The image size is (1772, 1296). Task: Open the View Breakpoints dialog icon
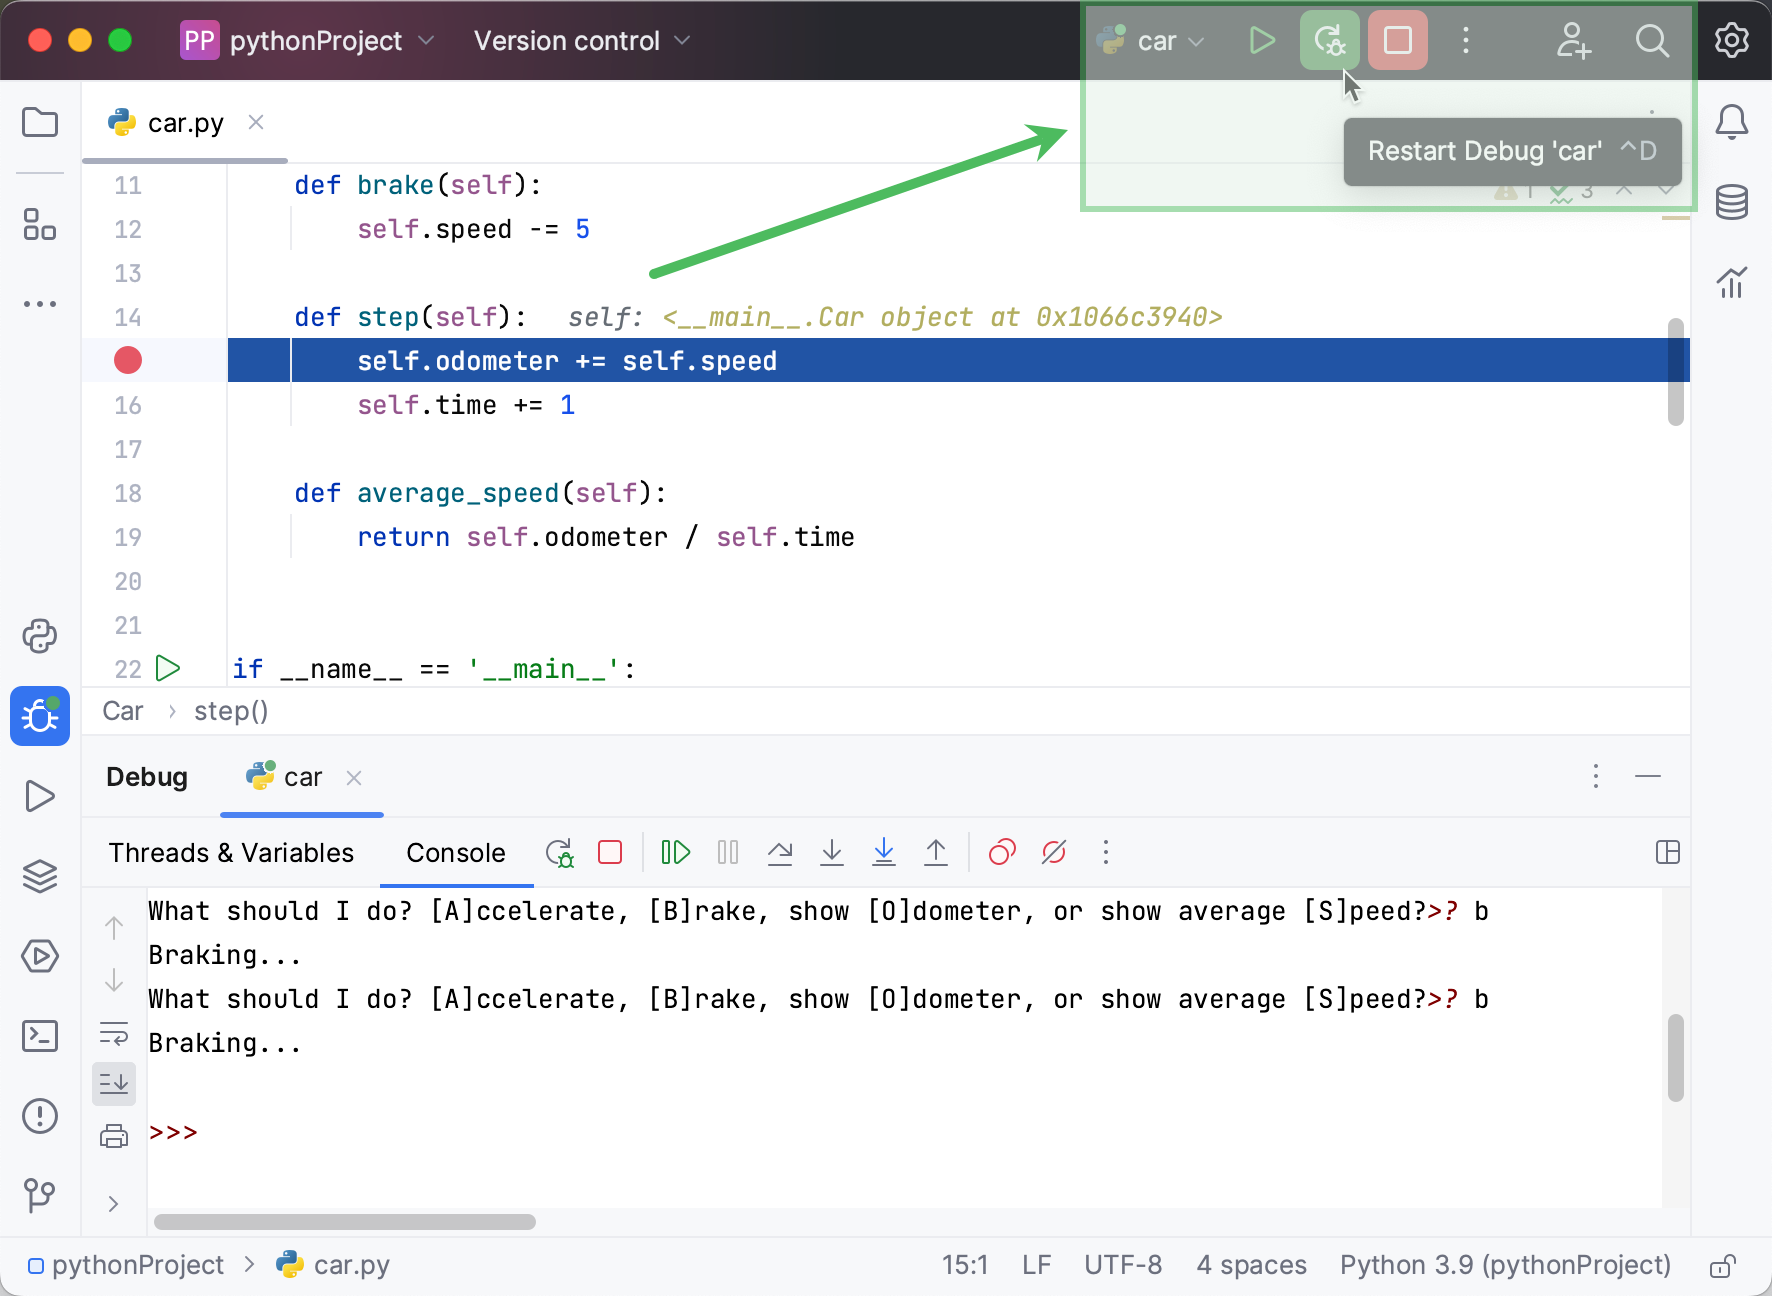click(1002, 852)
